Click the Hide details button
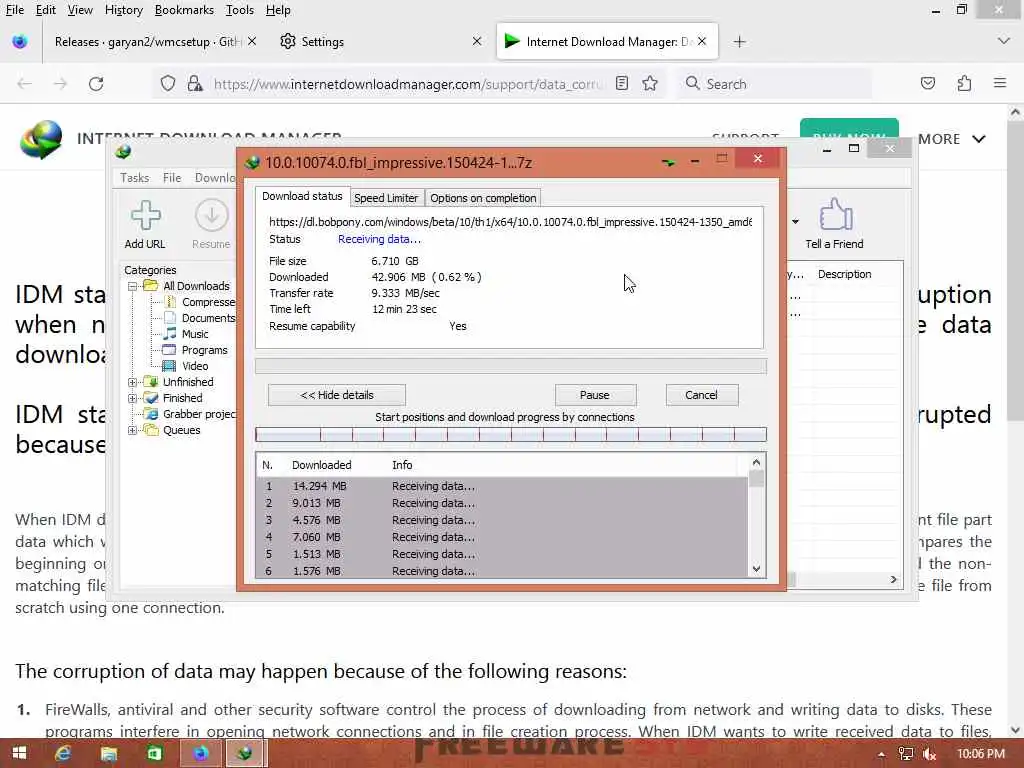Image resolution: width=1024 pixels, height=768 pixels. pyautogui.click(x=337, y=394)
